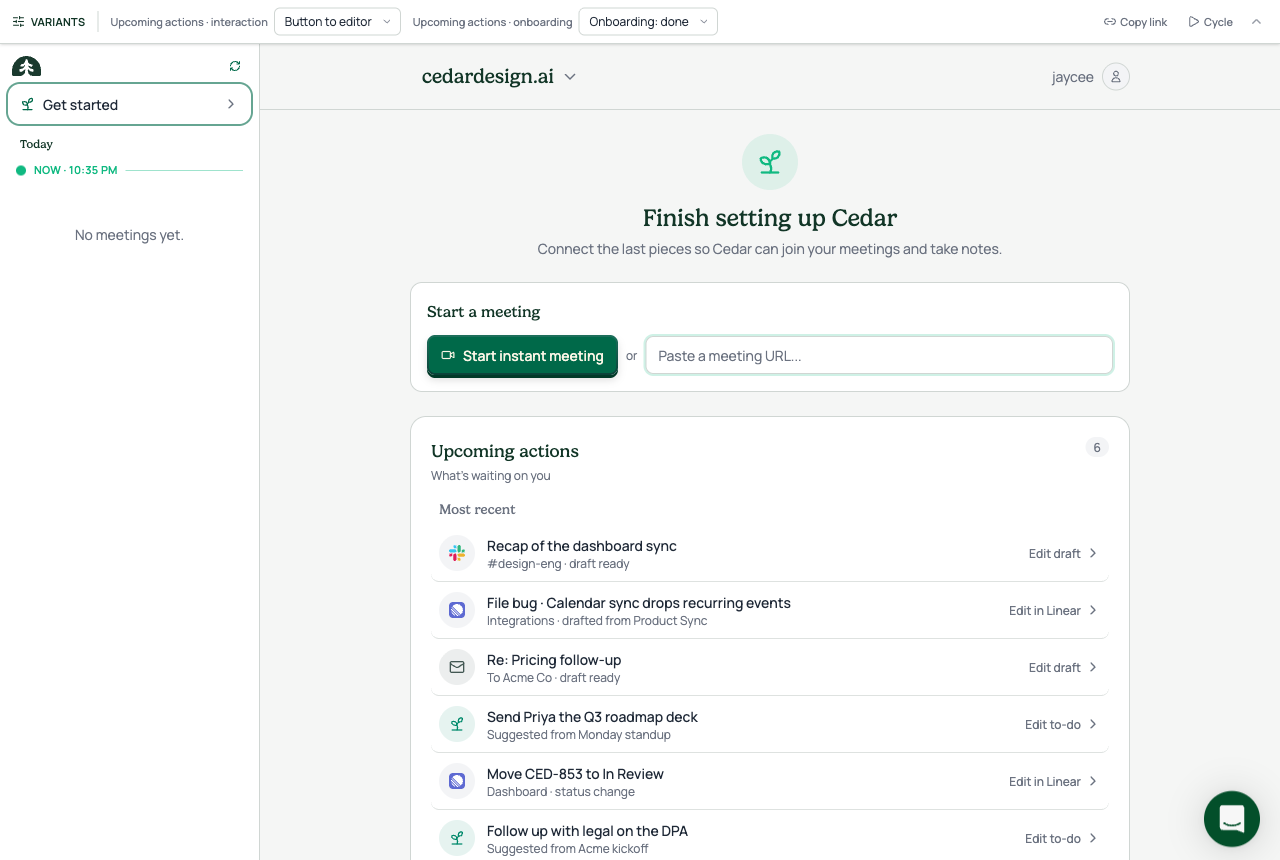Open the Onboarding: done dropdown
This screenshot has height=860, width=1280.
(x=648, y=22)
